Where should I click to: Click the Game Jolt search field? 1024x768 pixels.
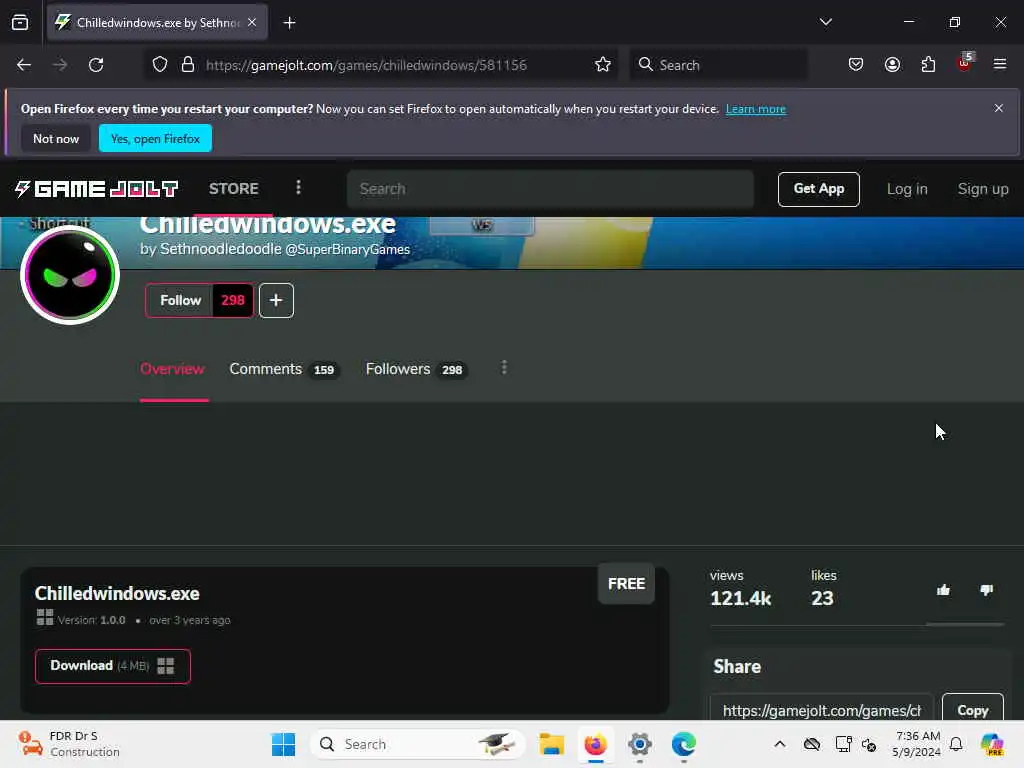pos(550,189)
